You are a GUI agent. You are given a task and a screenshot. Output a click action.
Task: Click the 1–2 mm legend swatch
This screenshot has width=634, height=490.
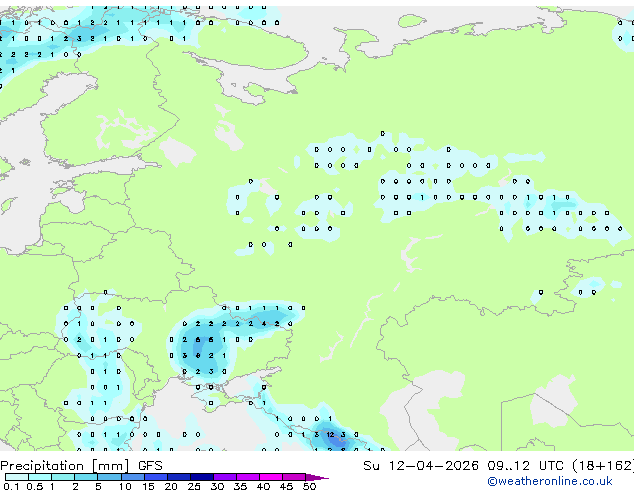63,477
